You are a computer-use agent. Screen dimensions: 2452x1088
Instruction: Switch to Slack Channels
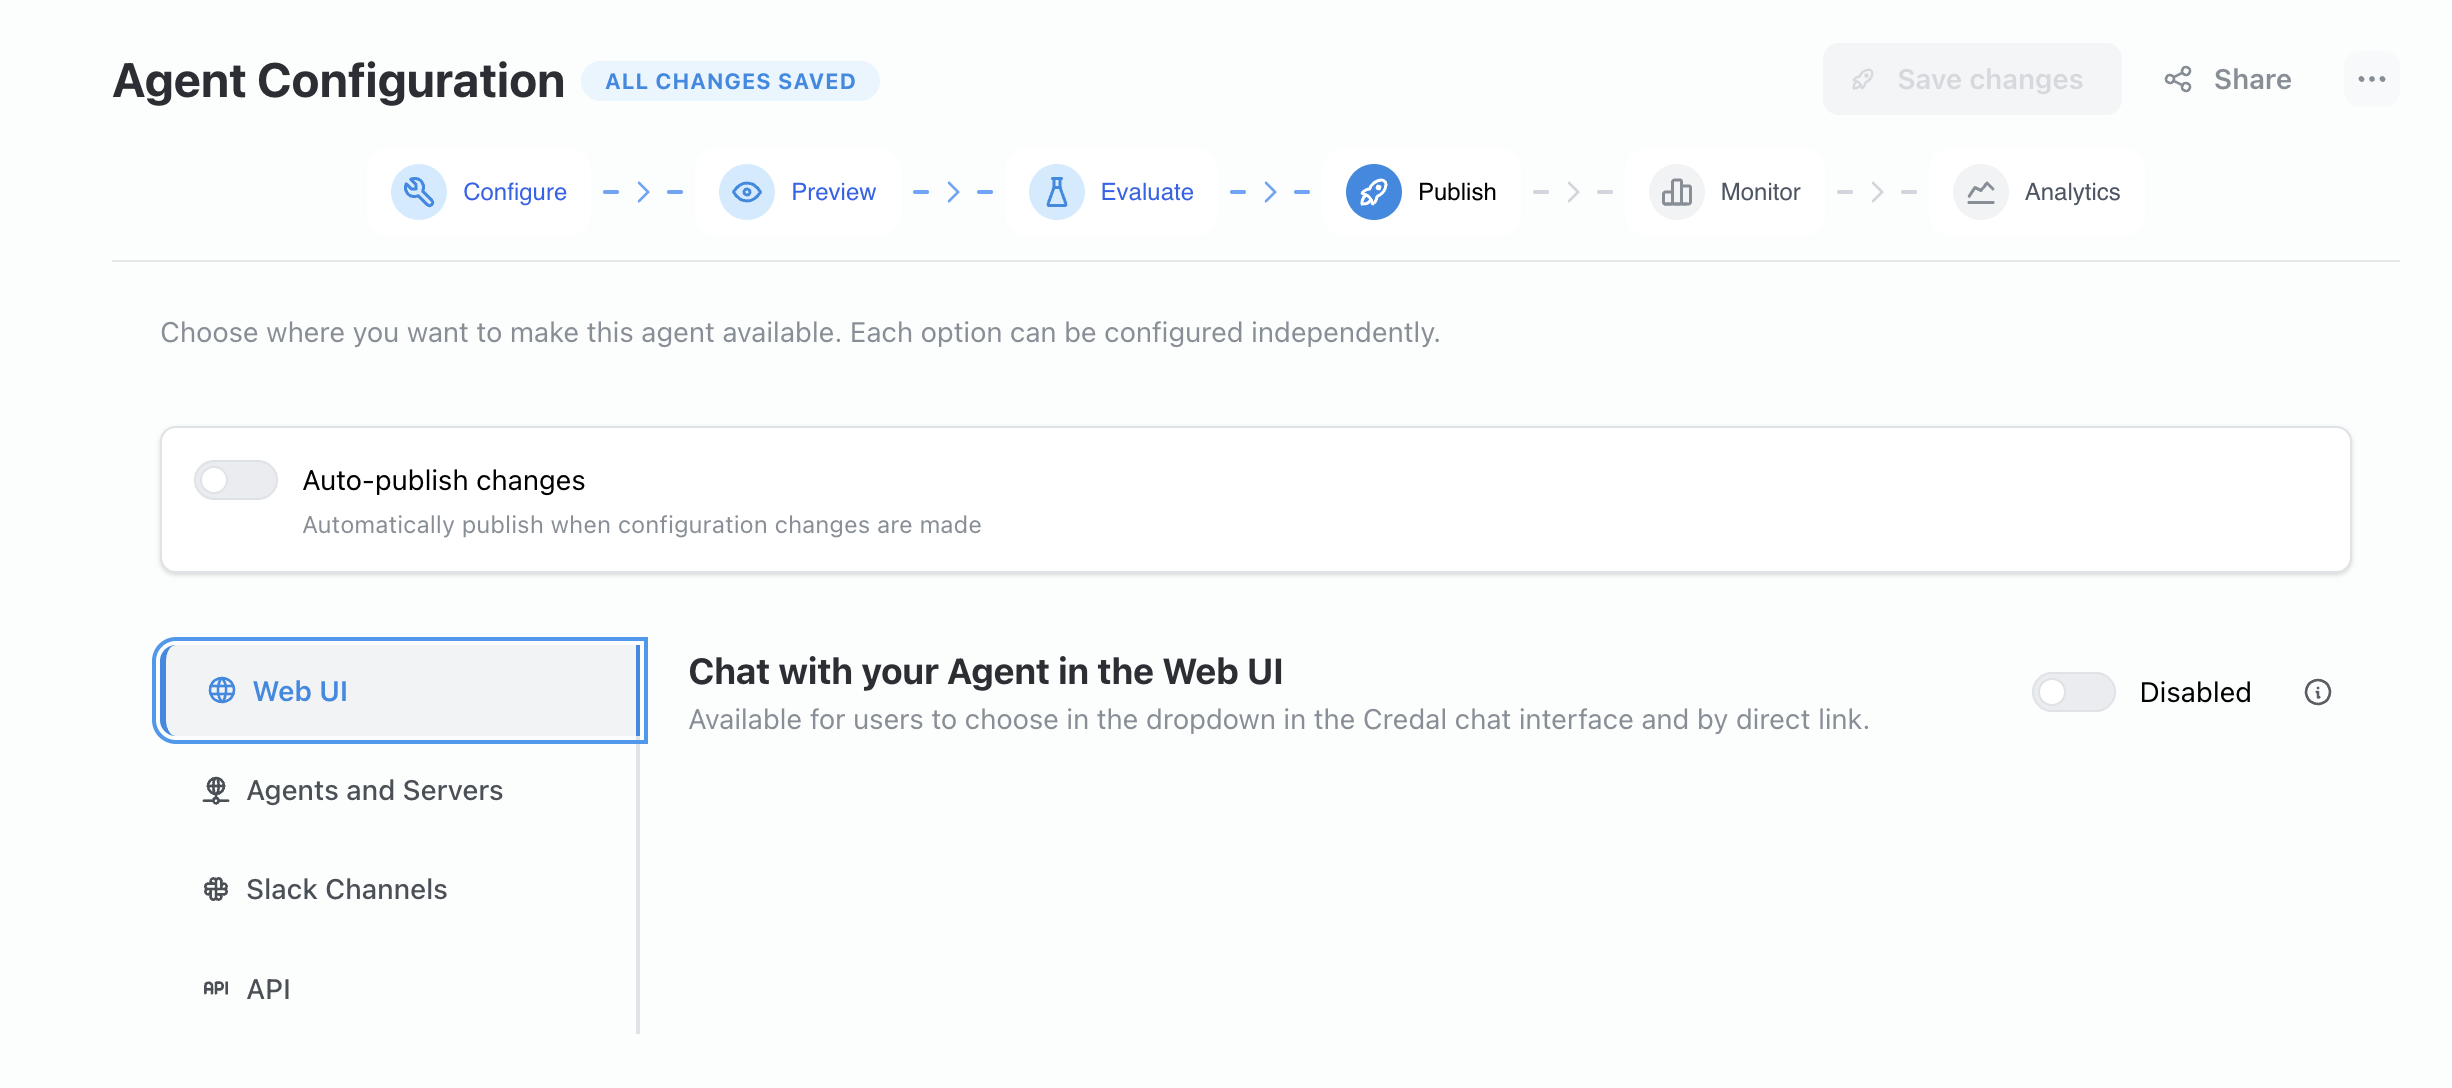(x=345, y=888)
